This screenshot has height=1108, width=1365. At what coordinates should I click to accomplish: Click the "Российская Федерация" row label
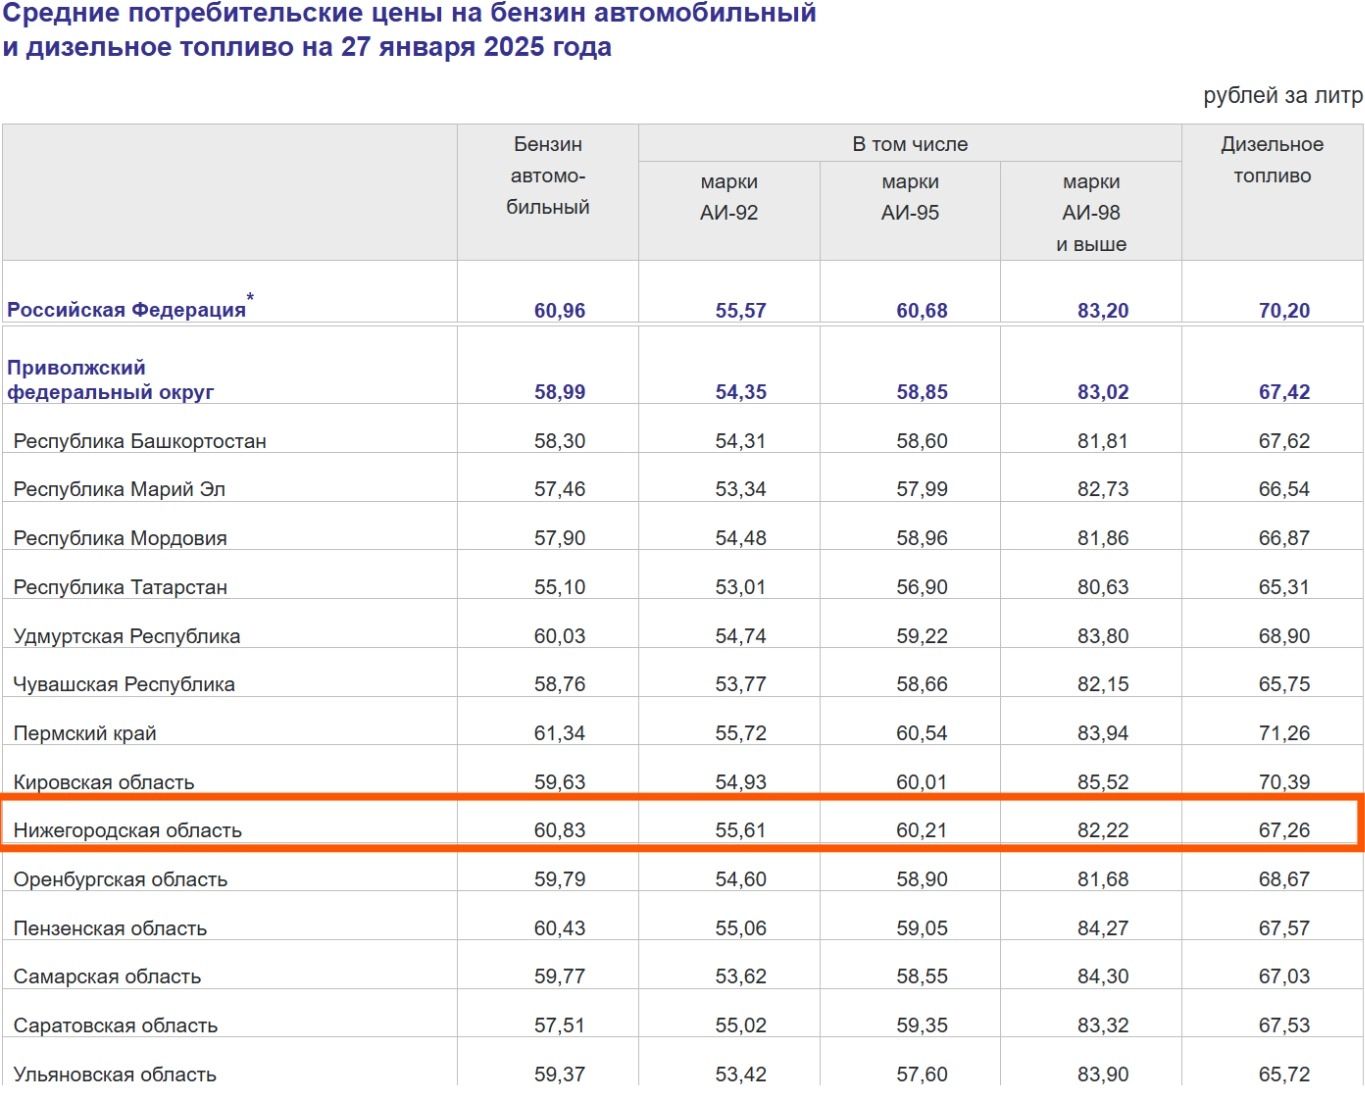point(126,310)
